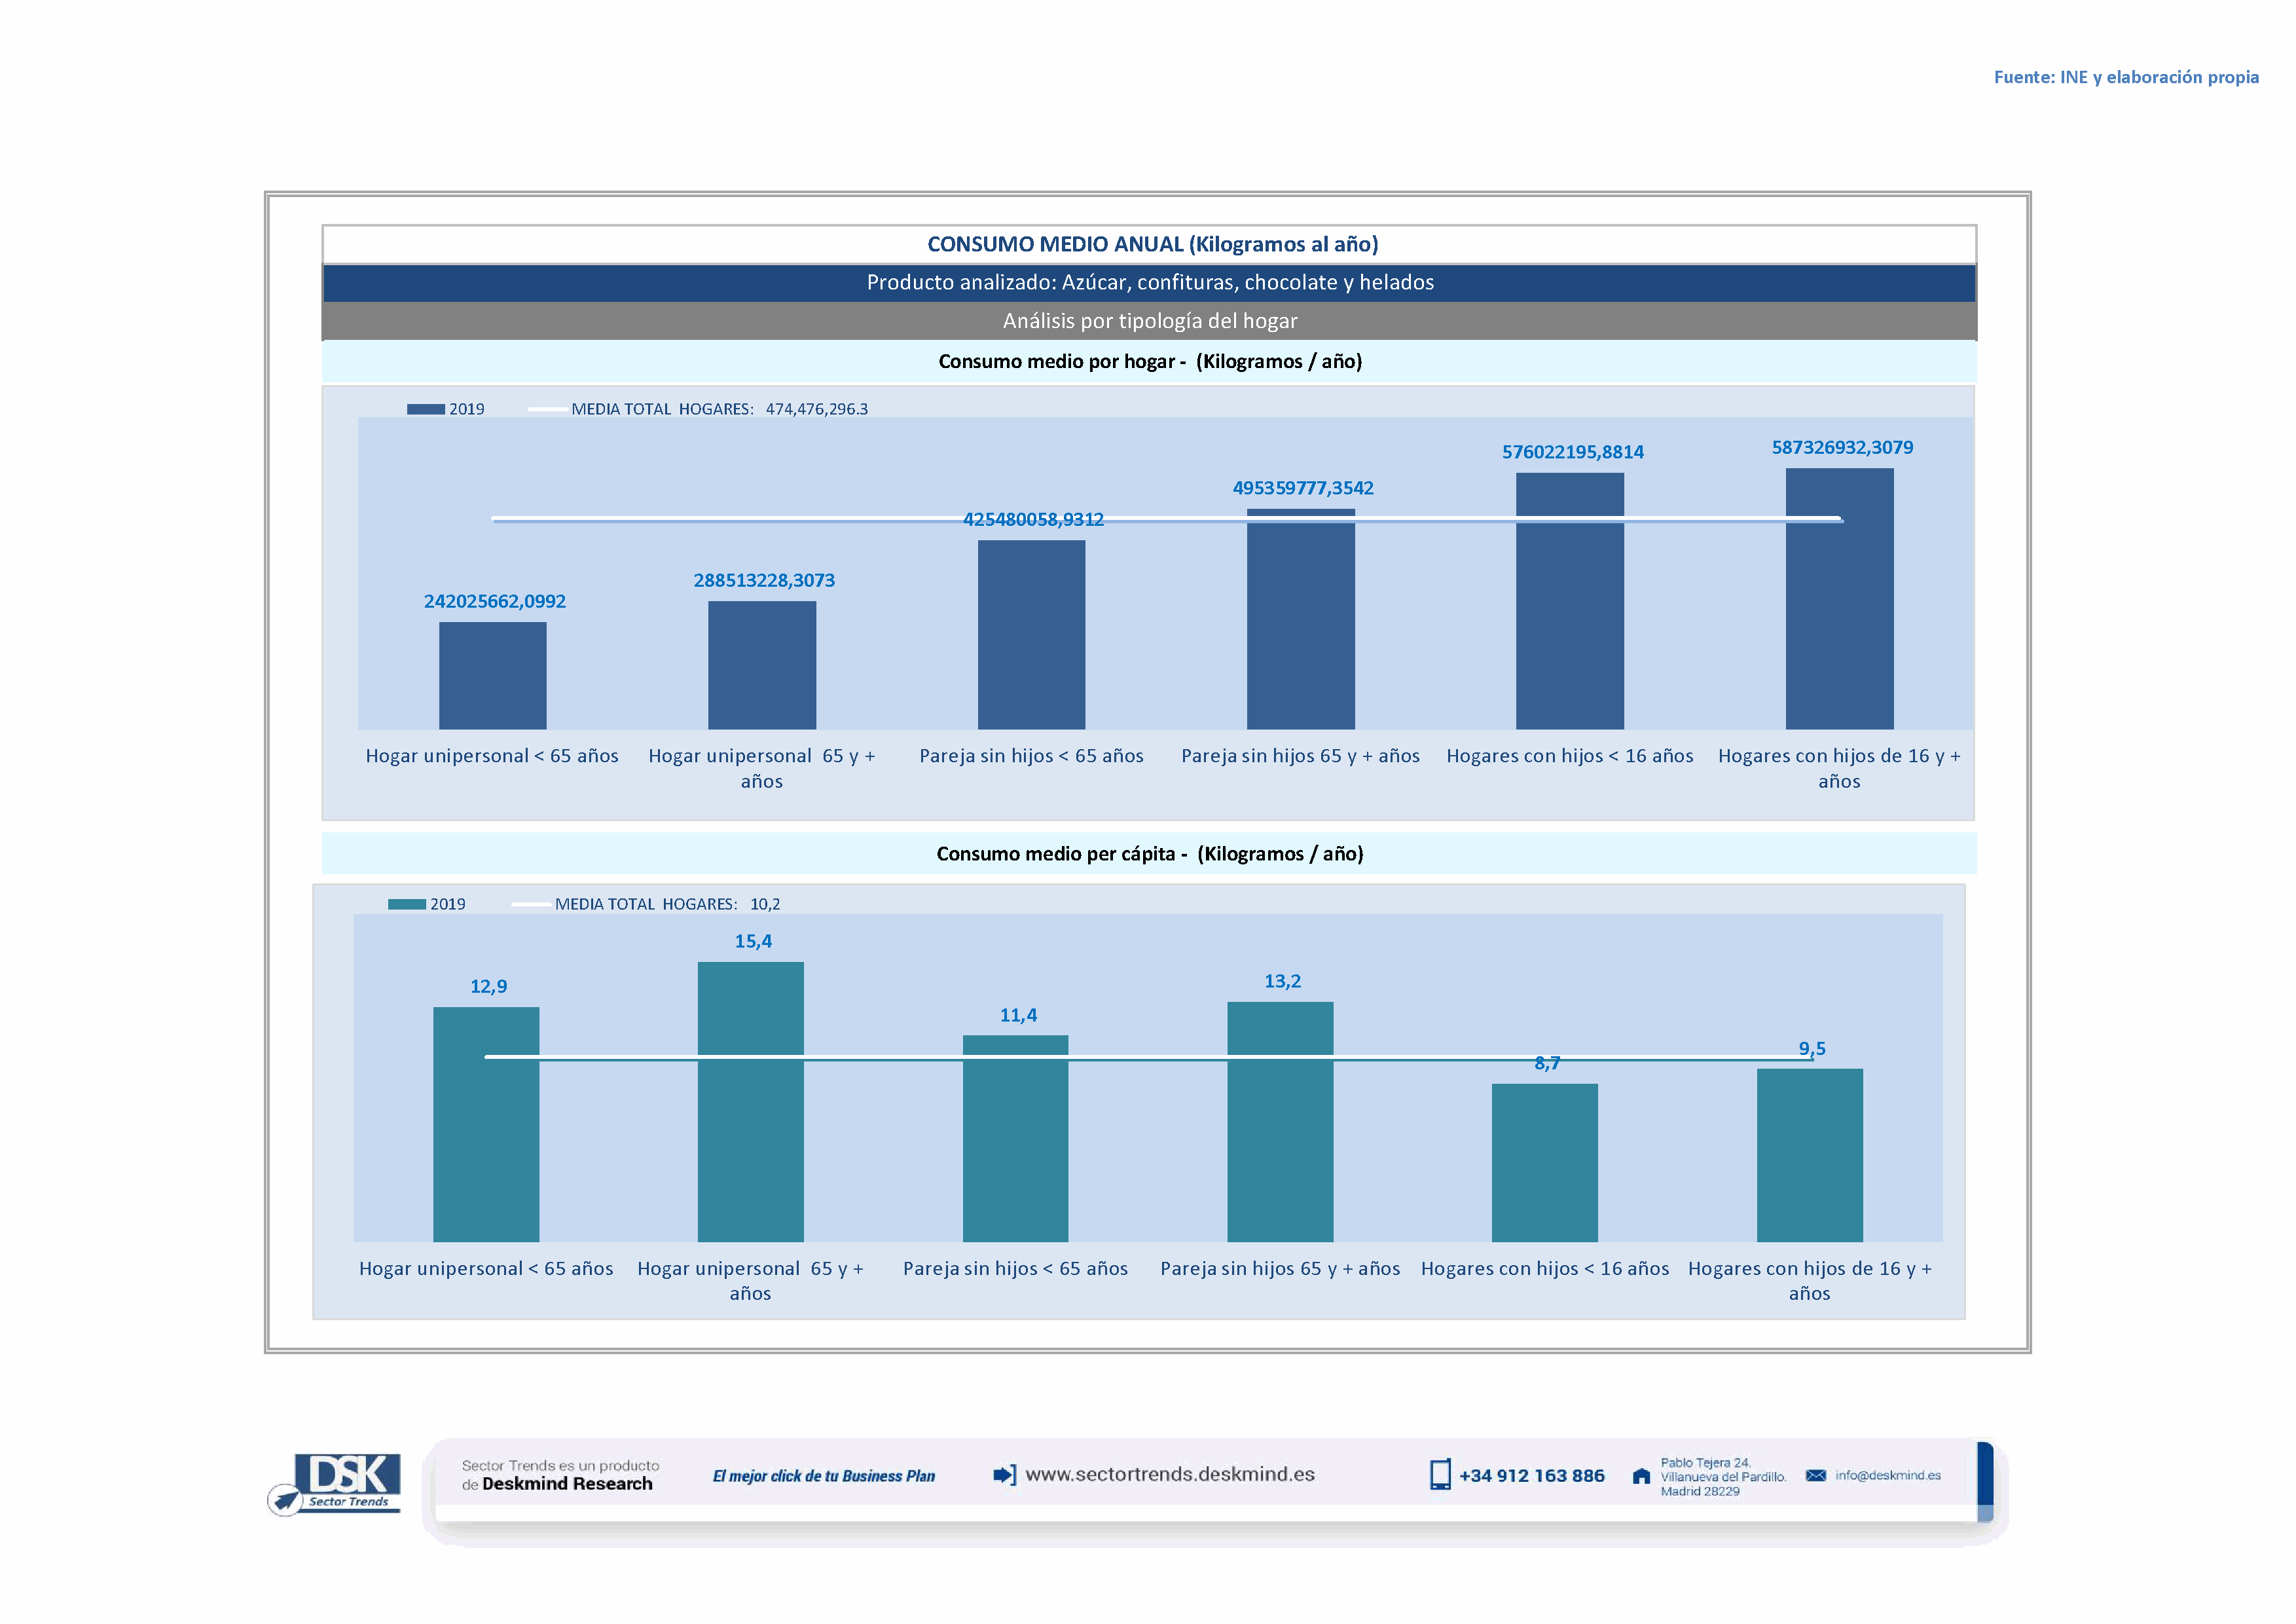Click the arrow icon beside website address
The image size is (2296, 1624).
pos(1004,1475)
